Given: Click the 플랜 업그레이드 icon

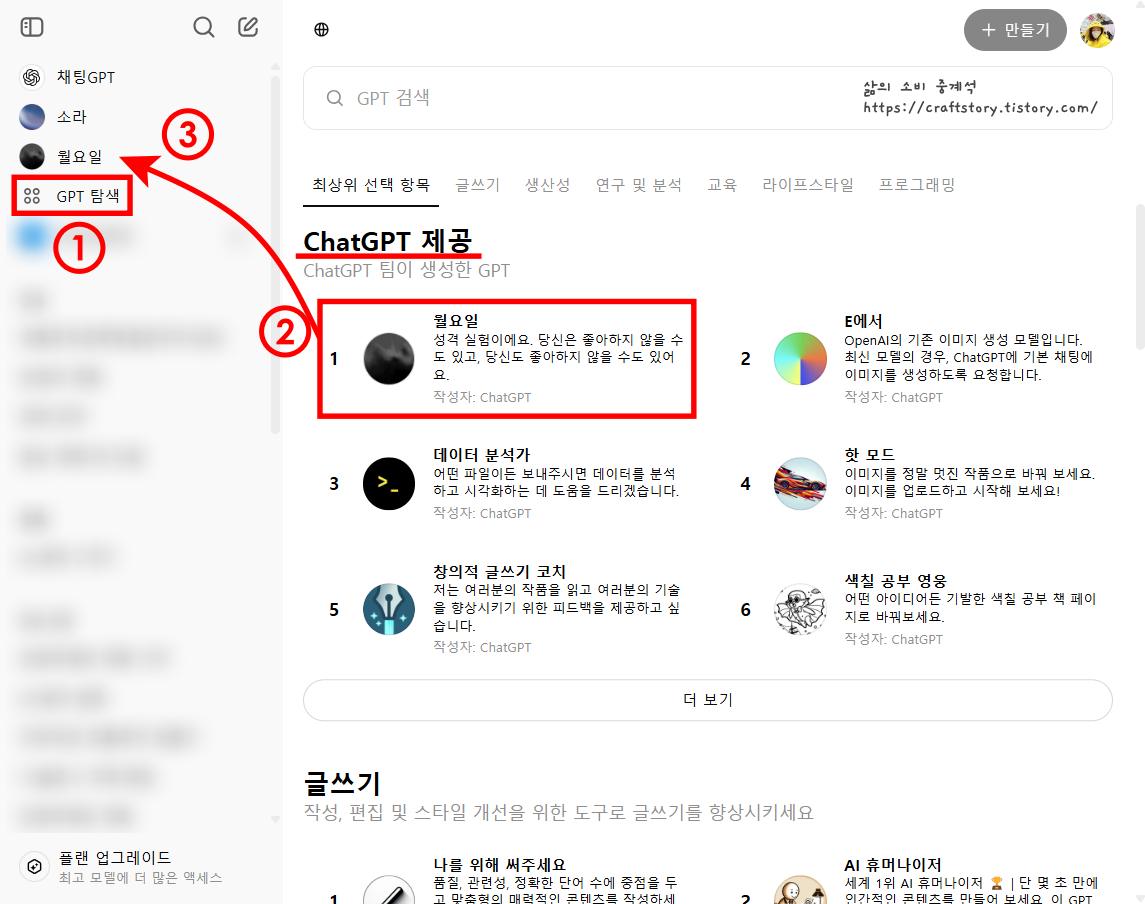Looking at the screenshot, I should pyautogui.click(x=34, y=867).
